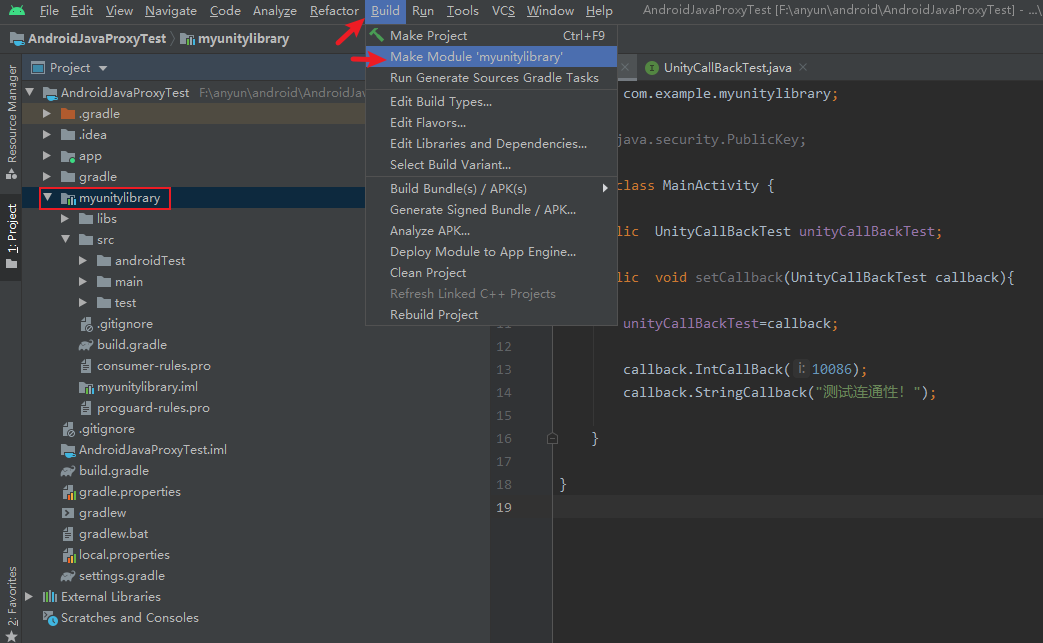Click the myunitylibrary module icon in tree
The width and height of the screenshot is (1043, 643).
[68, 198]
